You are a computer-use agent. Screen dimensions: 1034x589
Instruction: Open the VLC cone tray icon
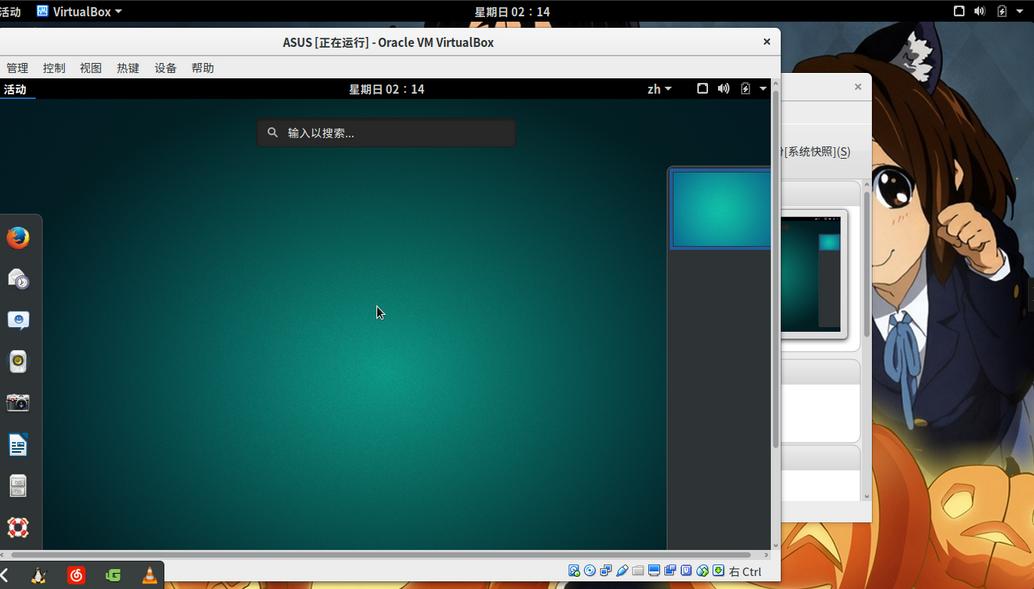[150, 575]
